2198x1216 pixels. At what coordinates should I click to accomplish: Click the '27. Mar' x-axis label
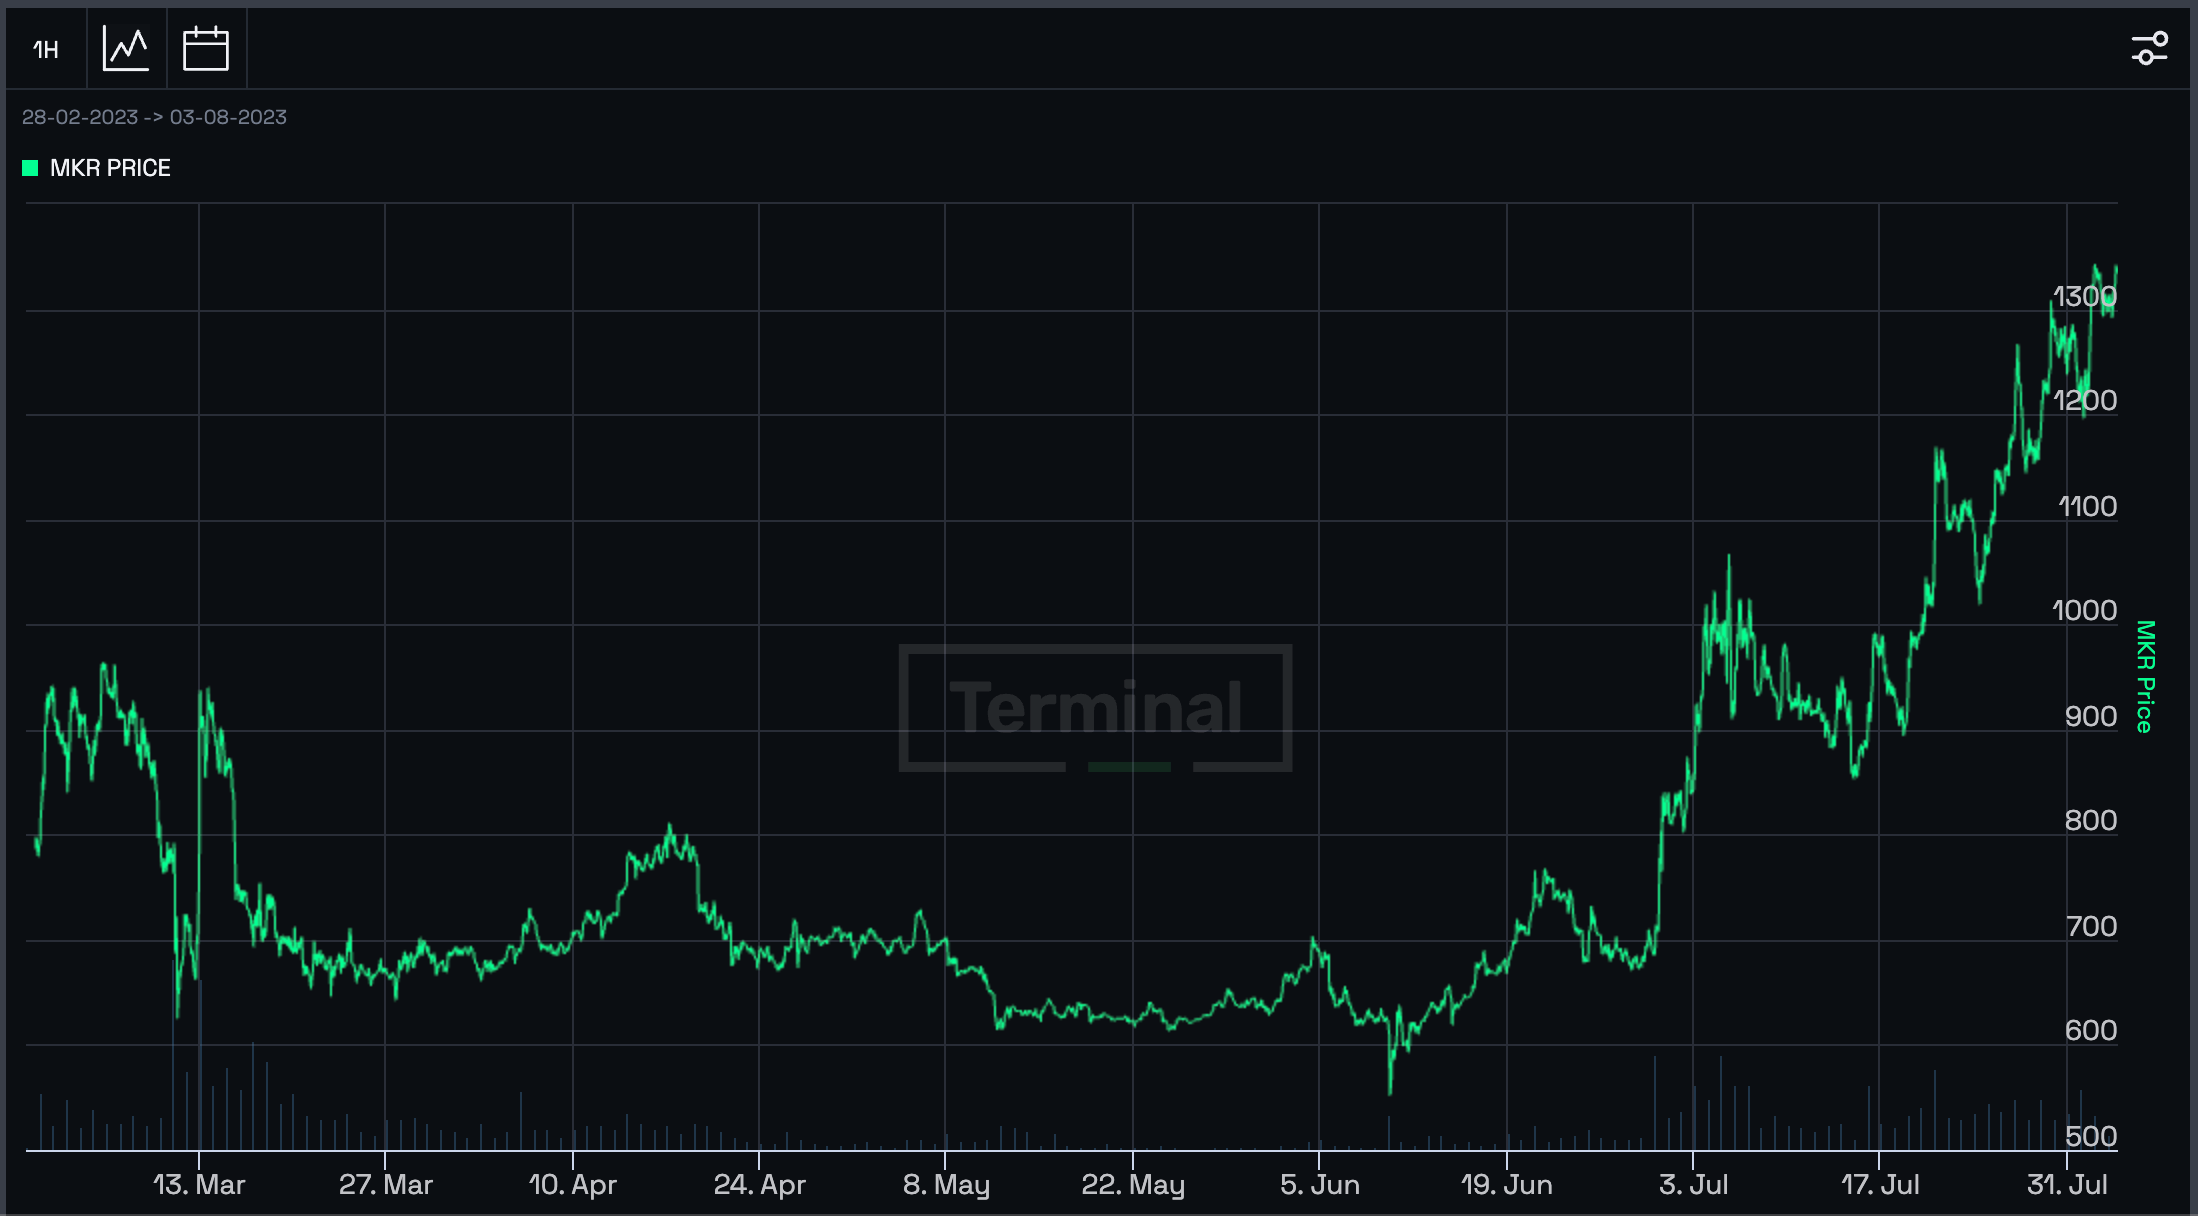386,1185
